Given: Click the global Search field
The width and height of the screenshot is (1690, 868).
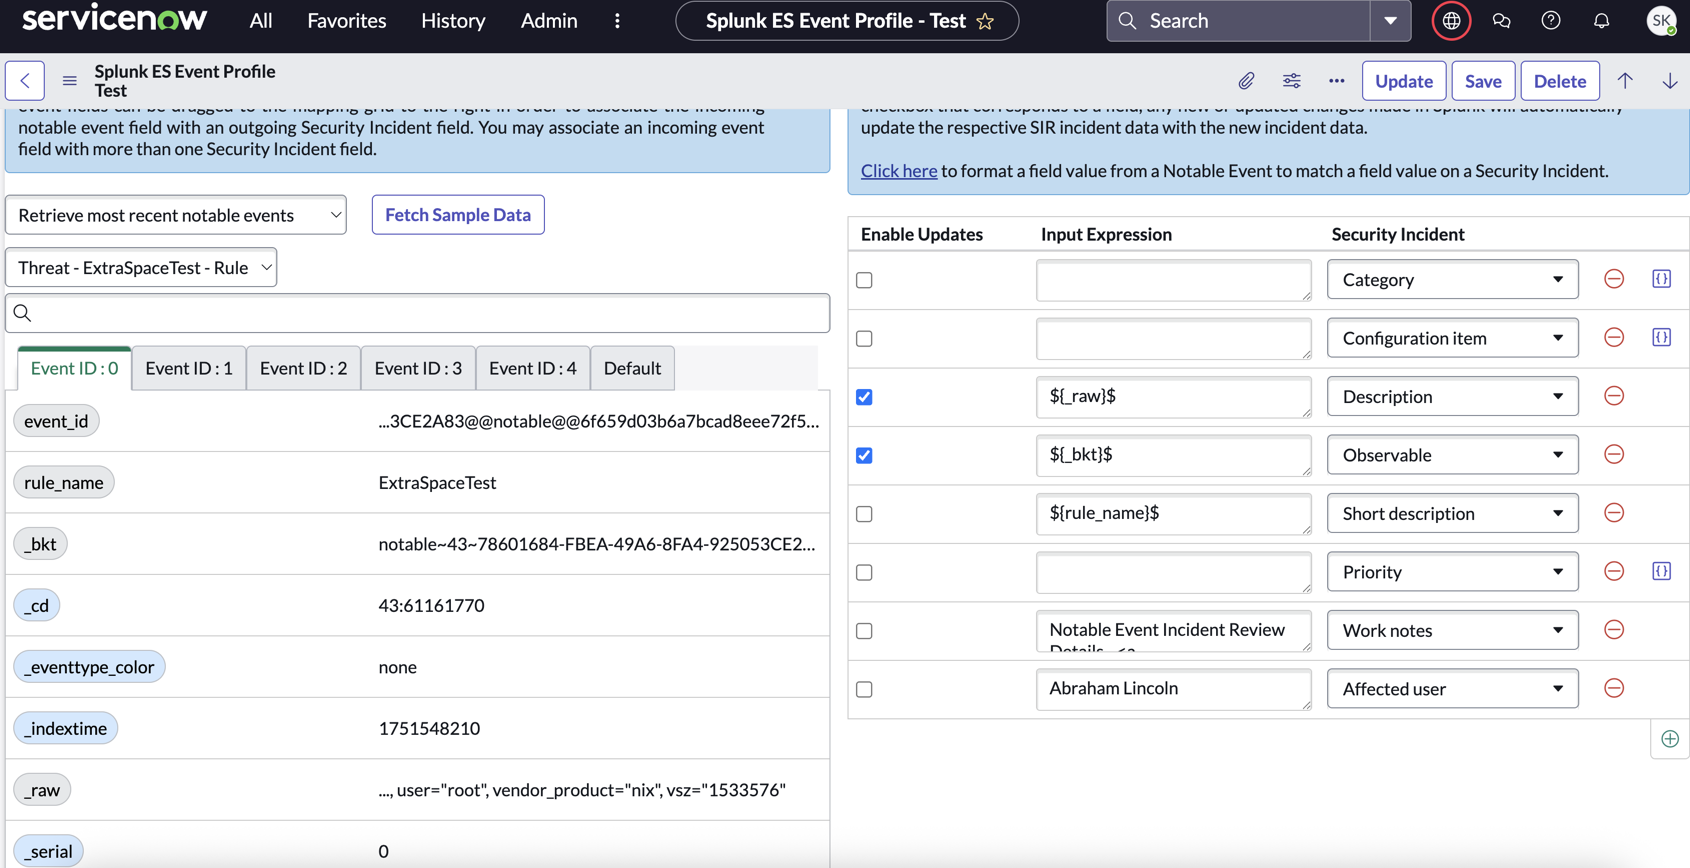Looking at the screenshot, I should (x=1238, y=21).
